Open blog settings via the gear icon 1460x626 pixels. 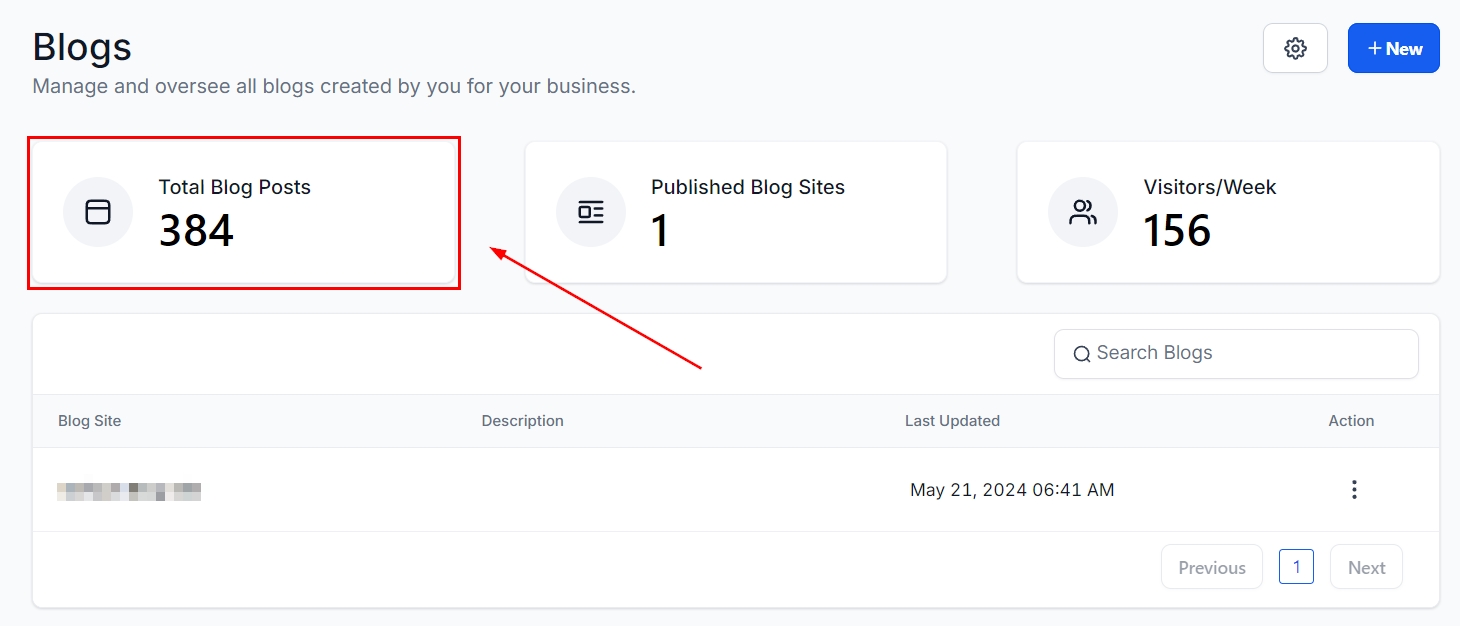point(1295,48)
